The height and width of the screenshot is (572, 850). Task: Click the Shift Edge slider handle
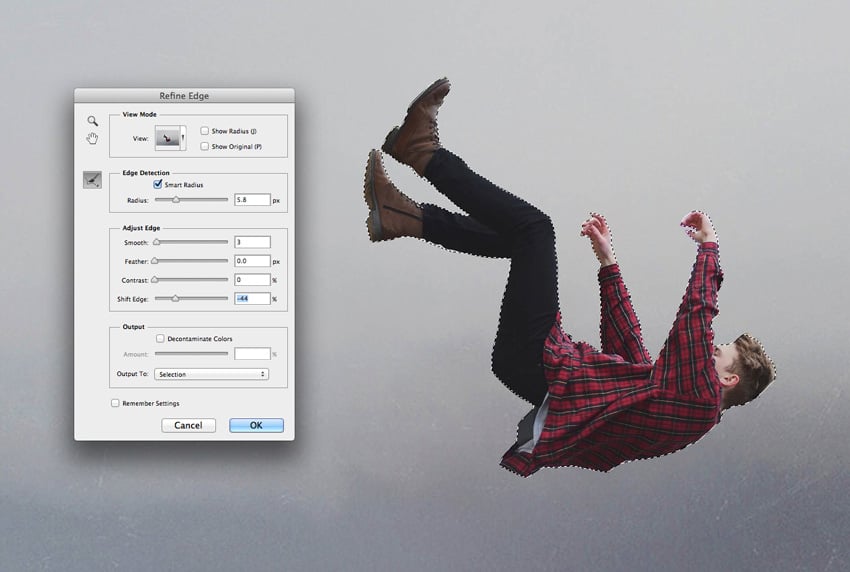coord(175,298)
